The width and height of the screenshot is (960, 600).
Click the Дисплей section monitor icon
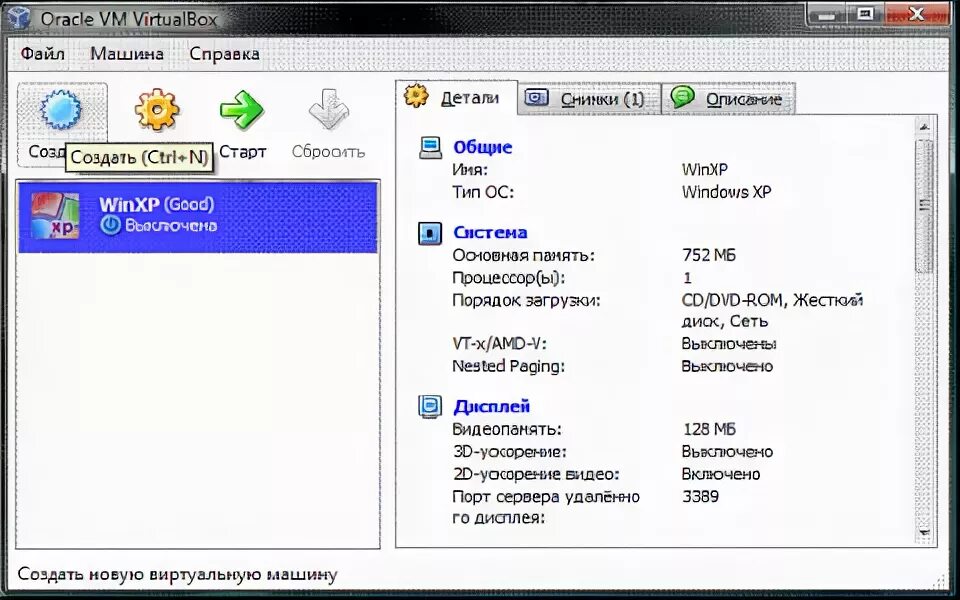(430, 407)
